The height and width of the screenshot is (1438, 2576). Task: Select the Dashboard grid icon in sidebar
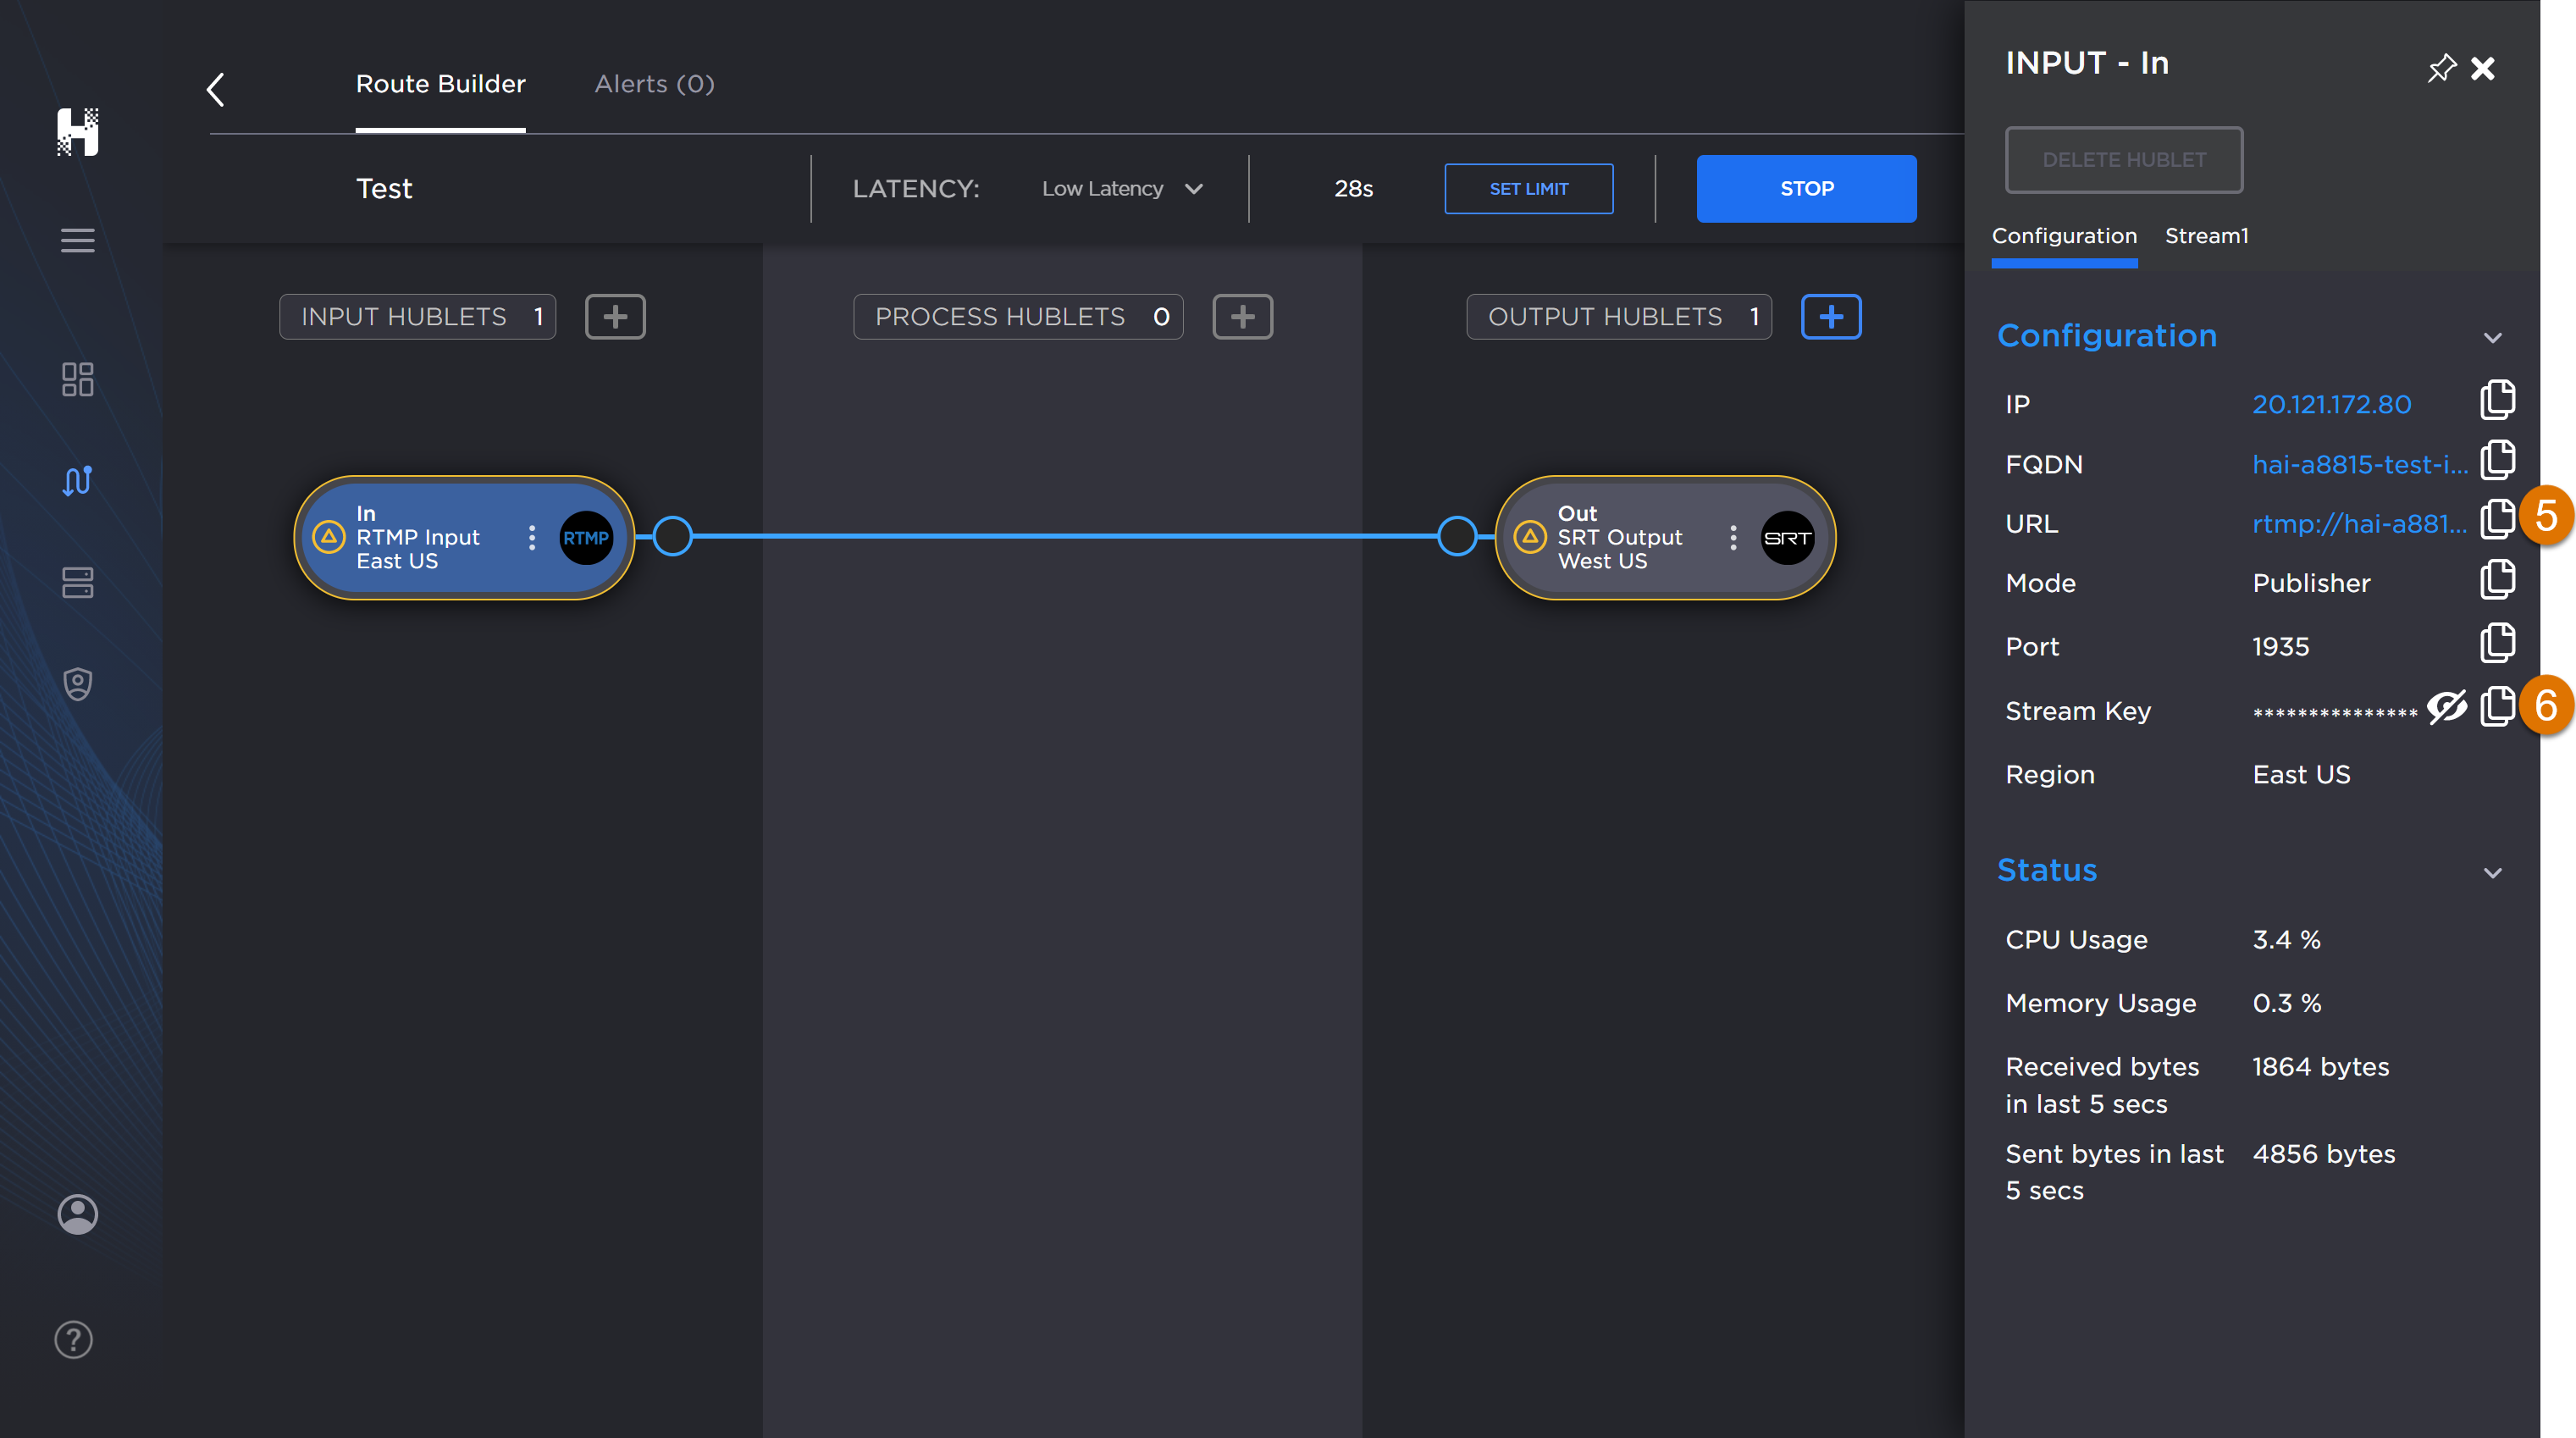tap(77, 380)
